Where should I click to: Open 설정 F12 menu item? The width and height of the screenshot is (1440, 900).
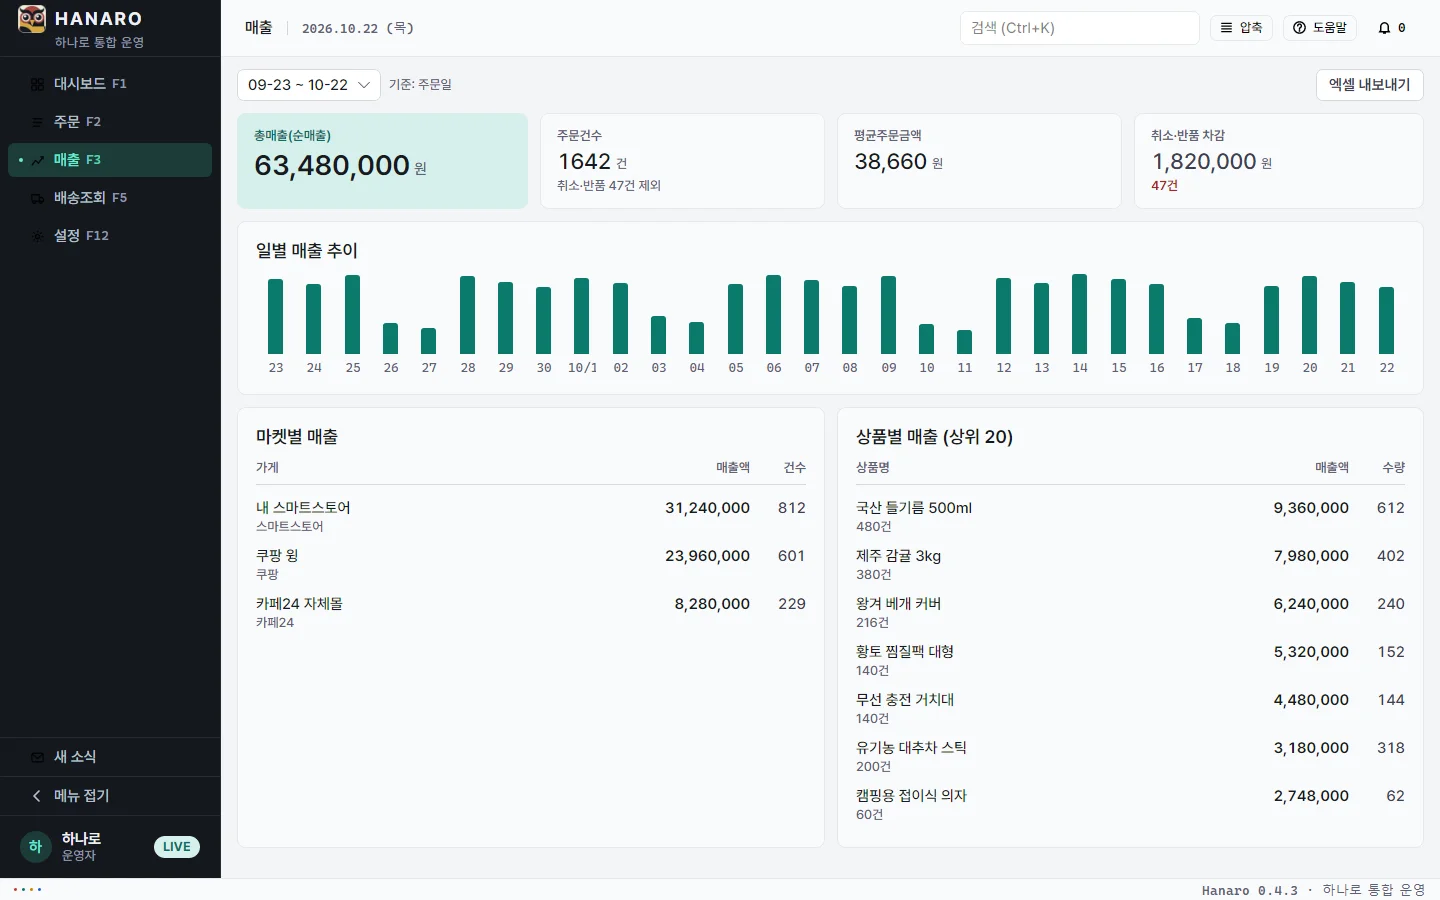(x=110, y=236)
